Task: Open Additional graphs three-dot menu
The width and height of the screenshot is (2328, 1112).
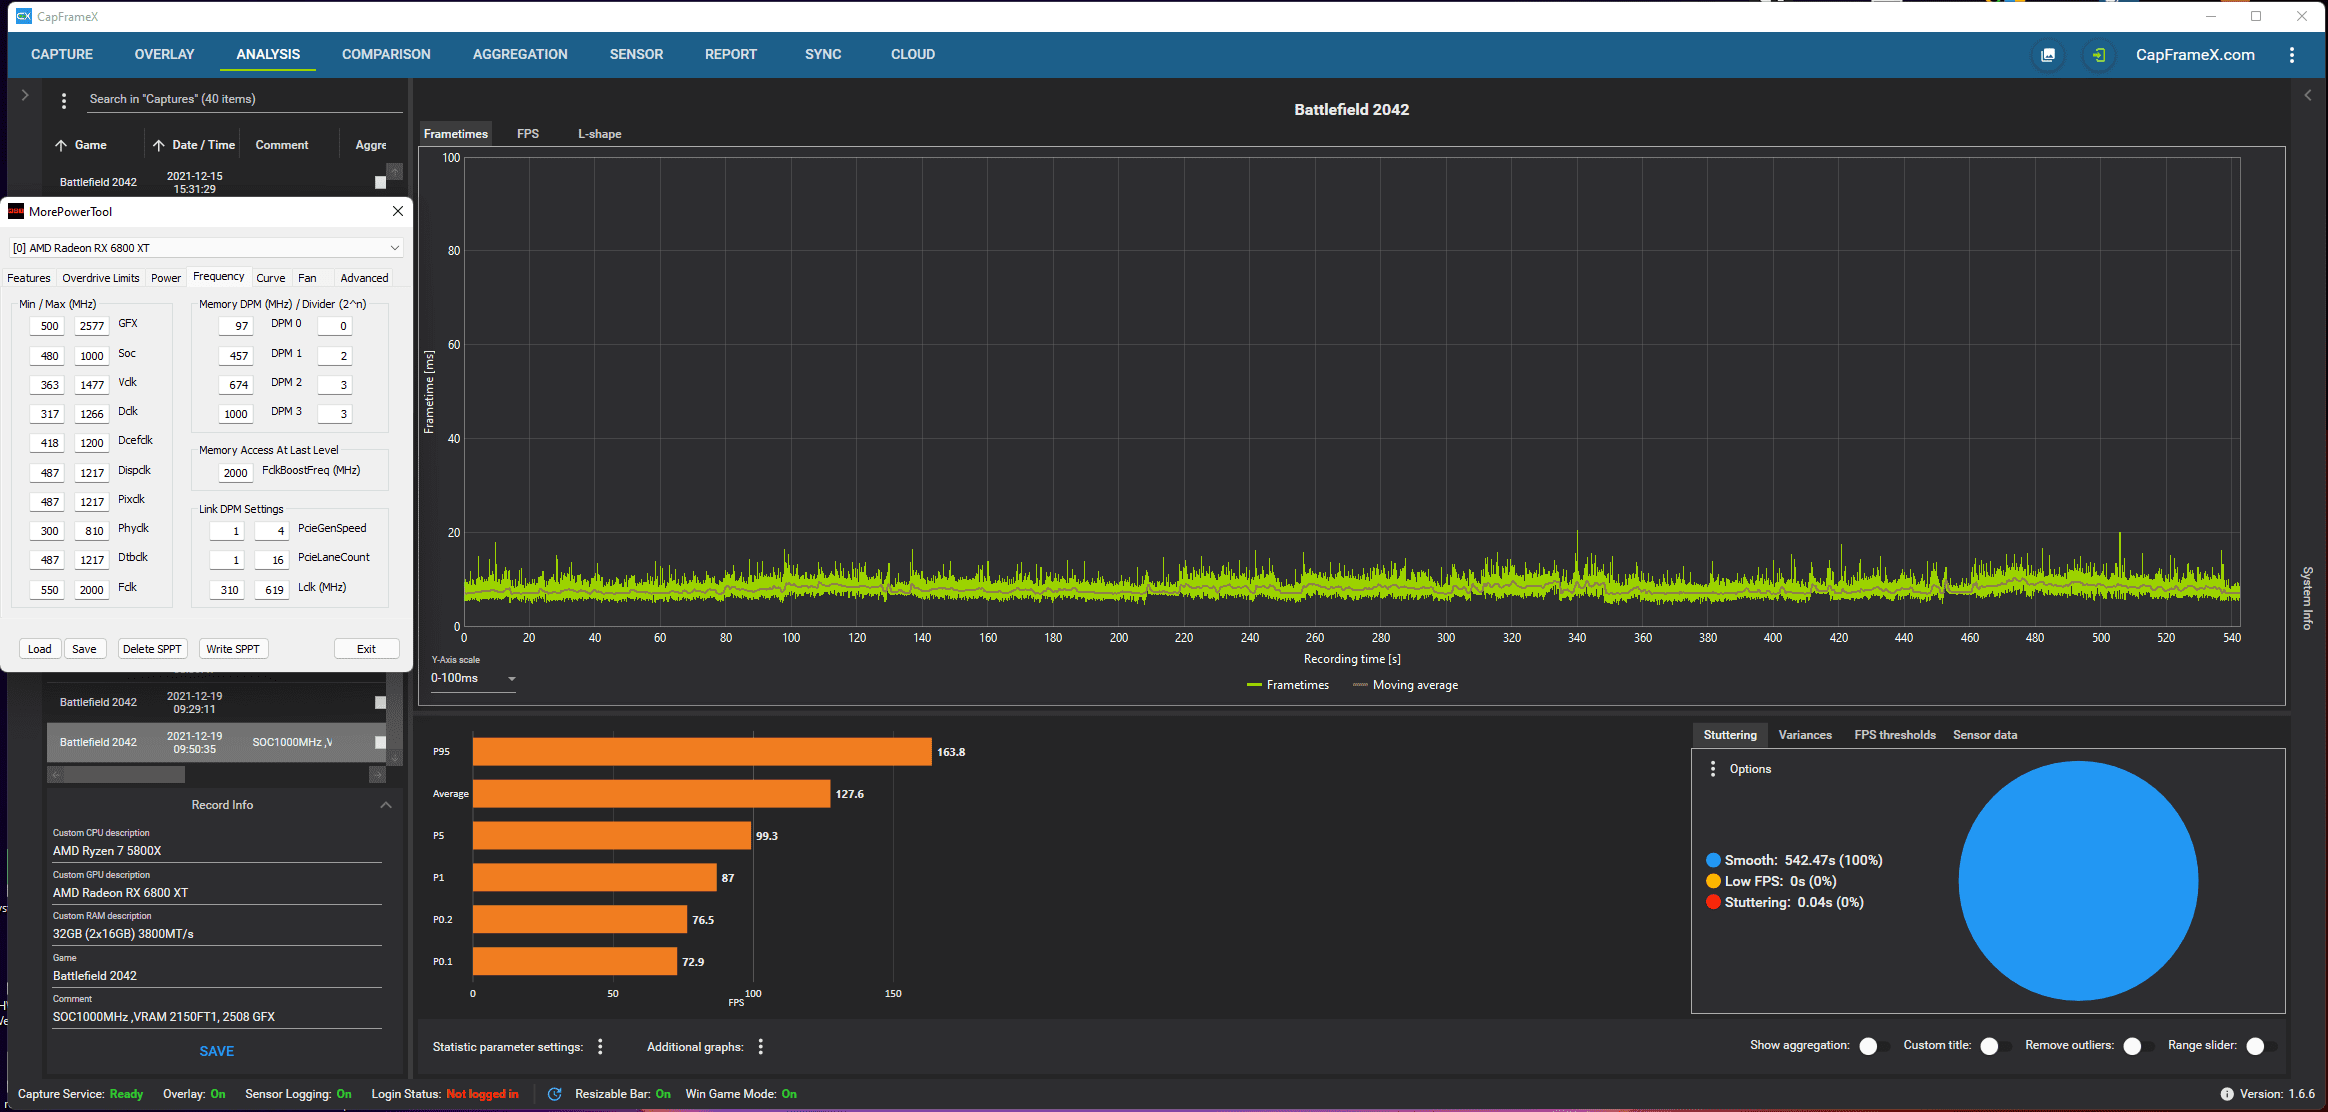Action: click(x=761, y=1046)
